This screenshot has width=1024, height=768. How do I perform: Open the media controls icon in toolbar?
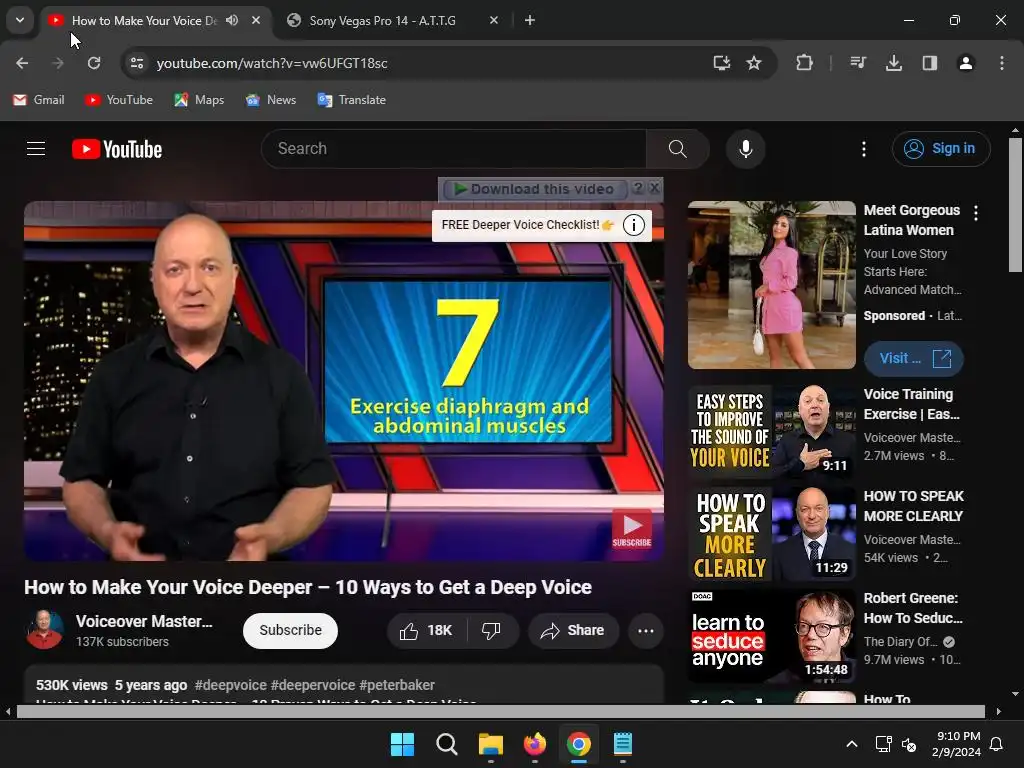[x=858, y=63]
